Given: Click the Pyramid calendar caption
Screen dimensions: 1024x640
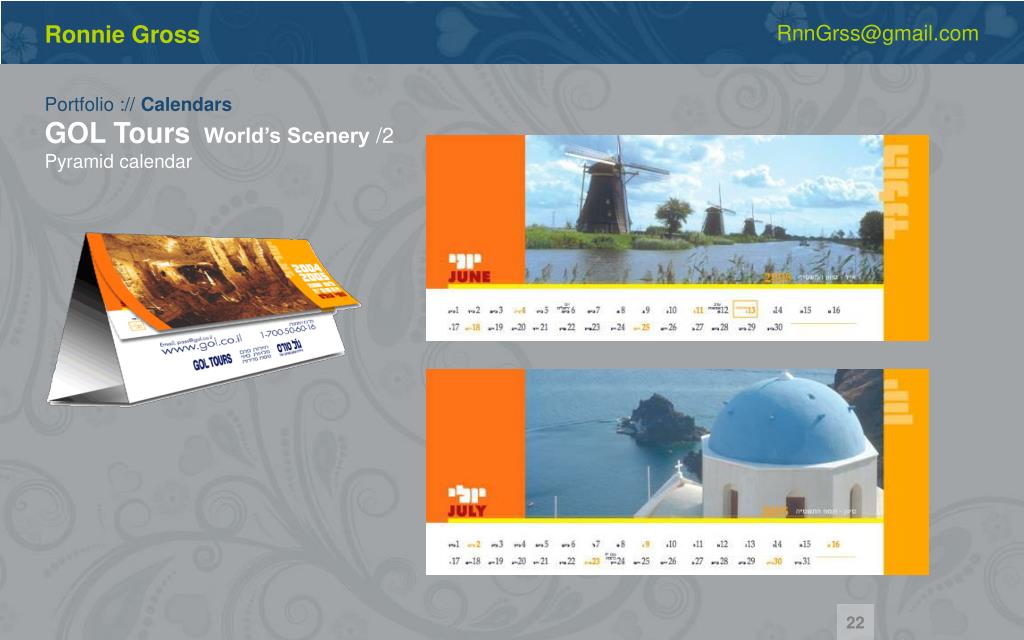Looking at the screenshot, I should tap(118, 162).
